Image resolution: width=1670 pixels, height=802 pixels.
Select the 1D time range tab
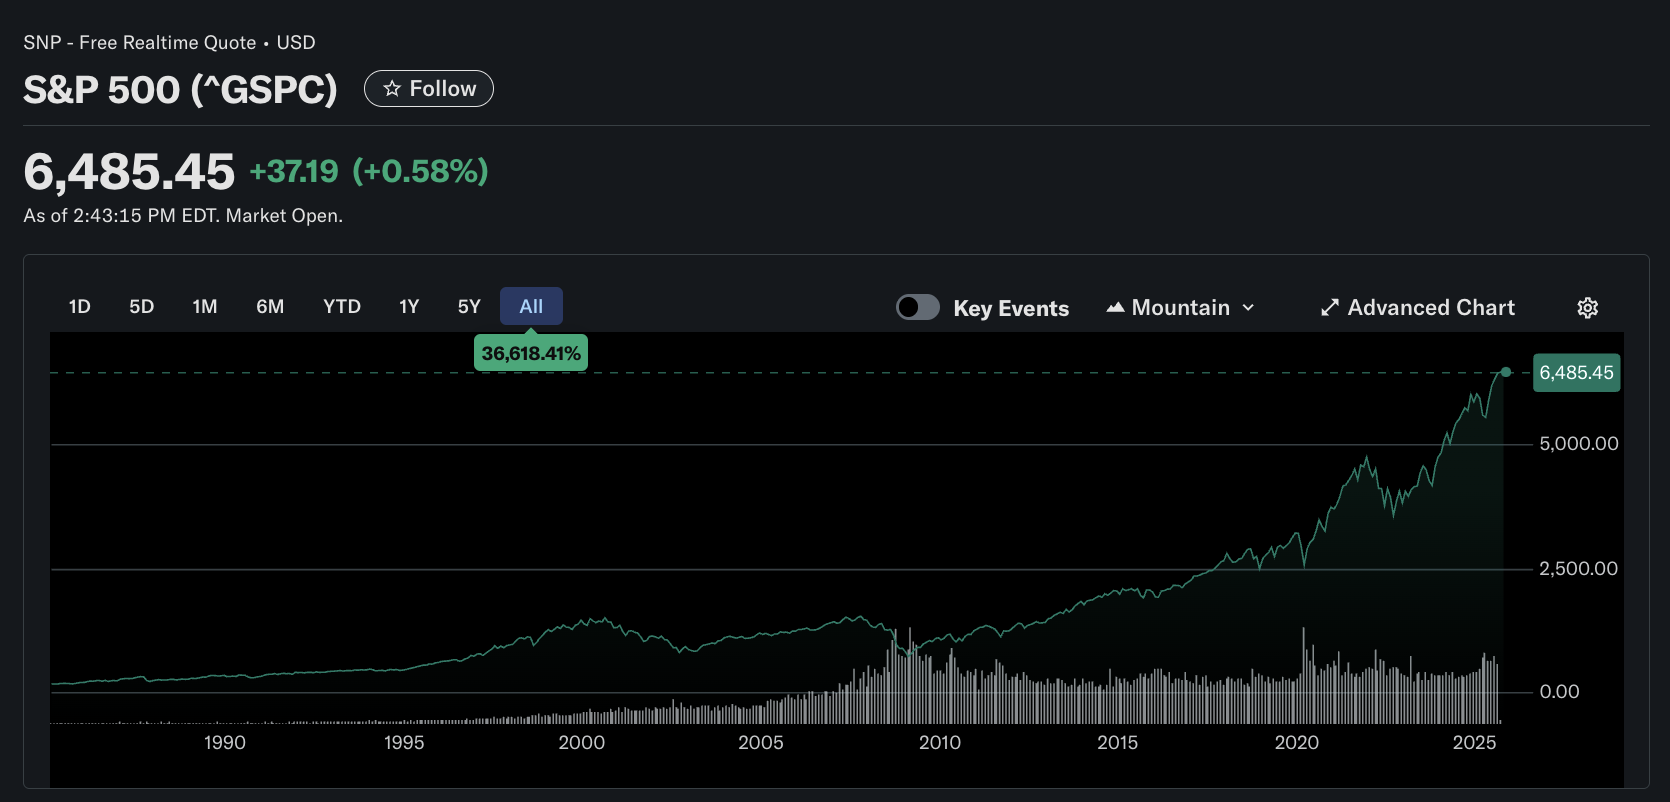click(80, 307)
